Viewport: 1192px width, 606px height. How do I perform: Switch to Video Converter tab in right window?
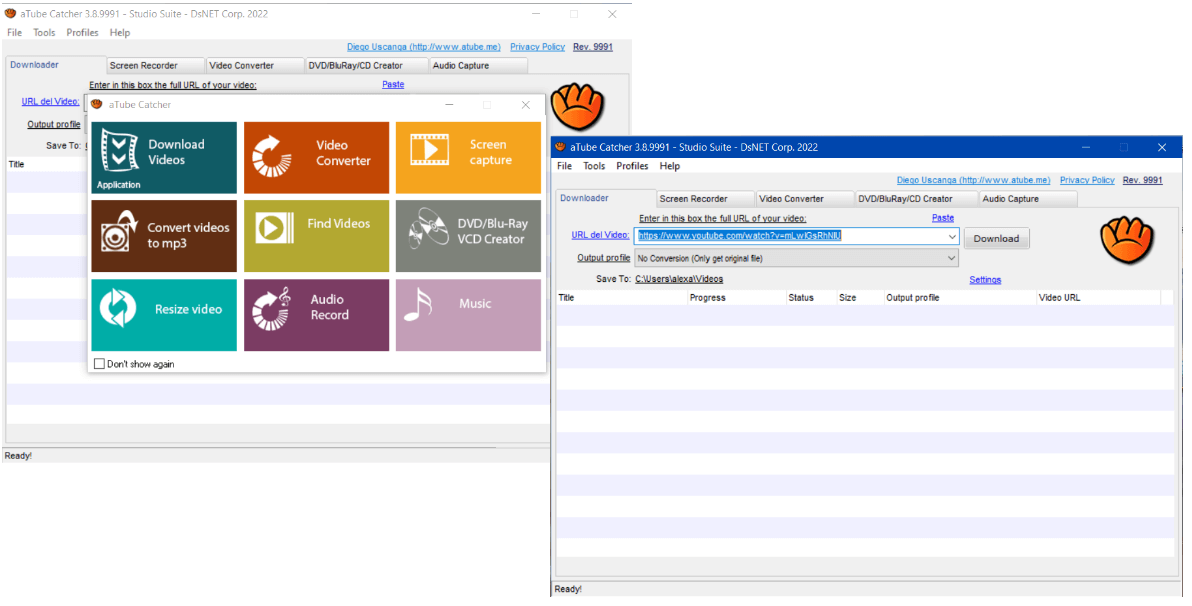tap(805, 198)
